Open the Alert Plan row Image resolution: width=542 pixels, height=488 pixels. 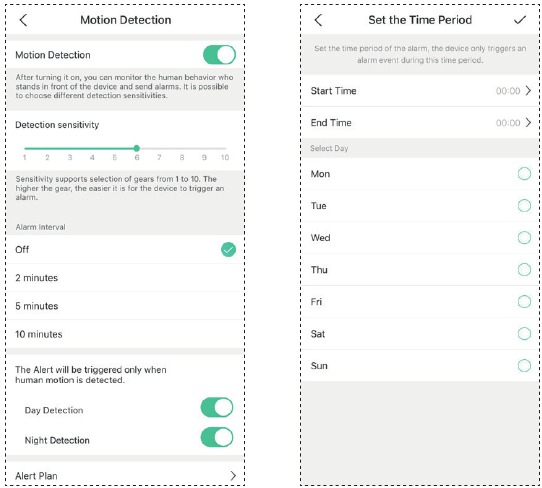(x=125, y=476)
